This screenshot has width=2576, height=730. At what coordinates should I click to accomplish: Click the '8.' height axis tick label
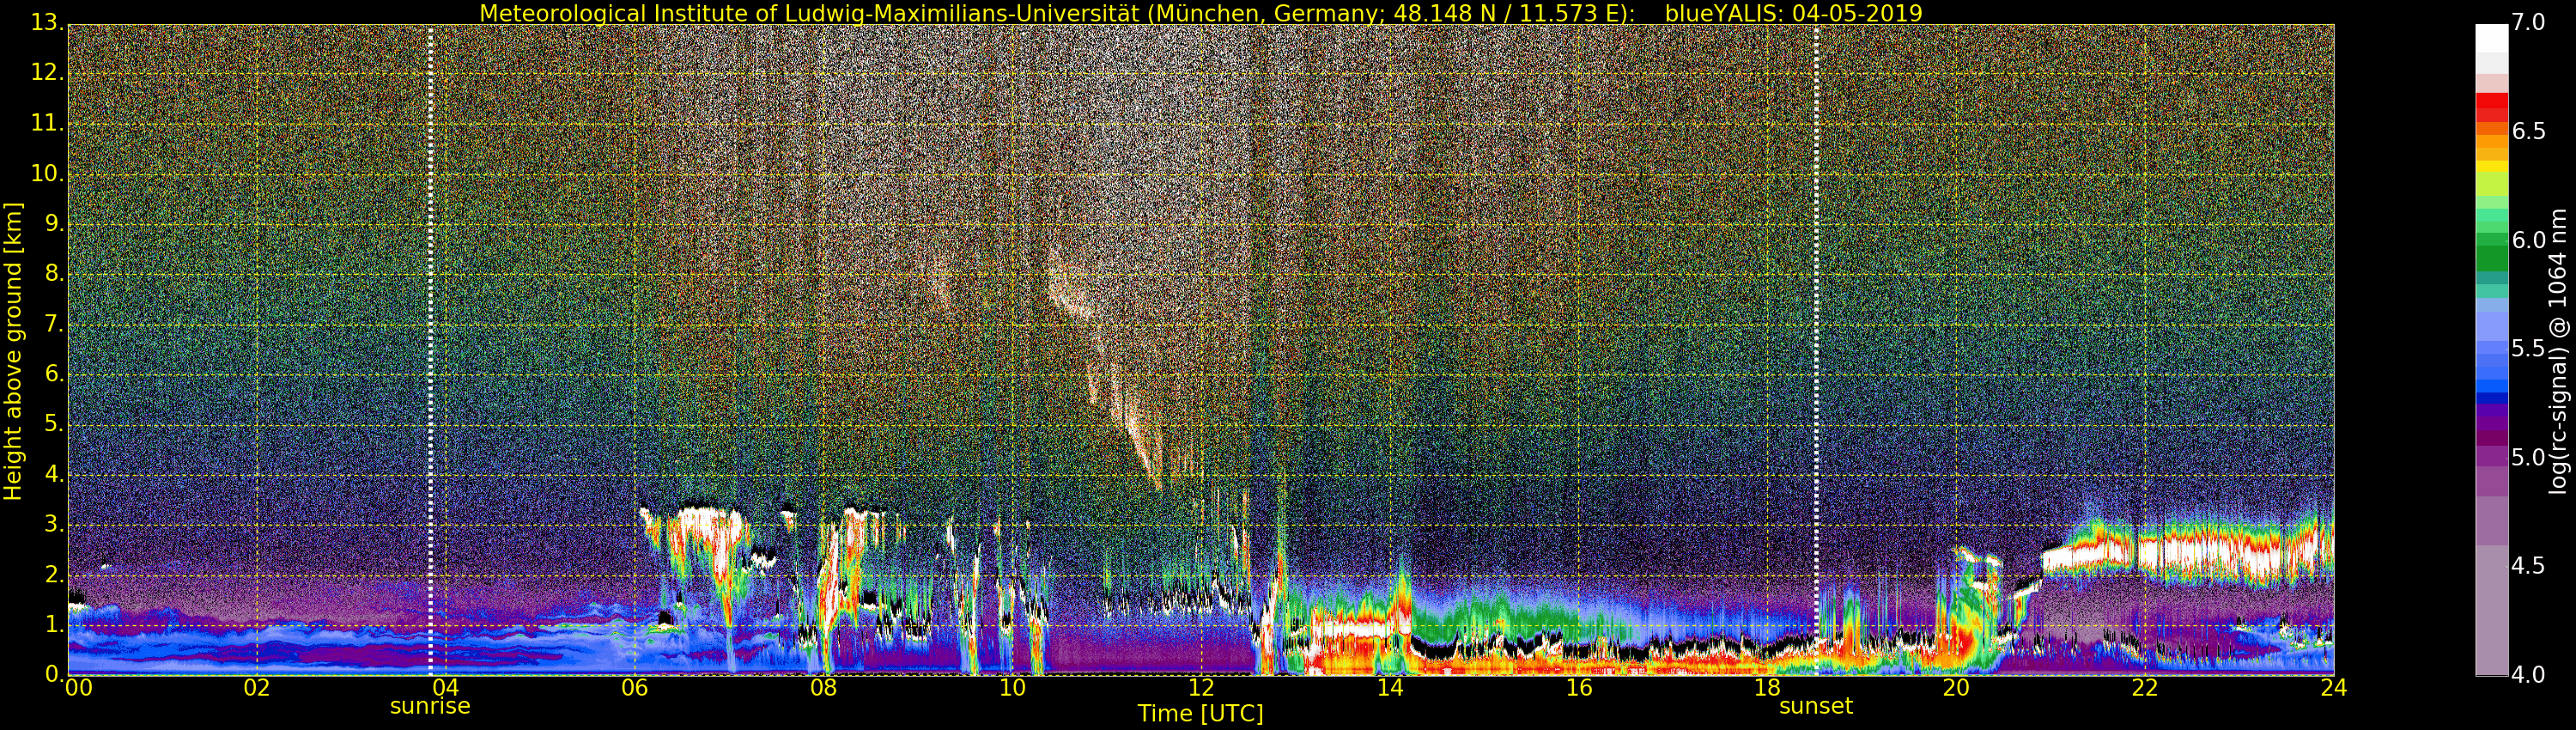pyautogui.click(x=54, y=274)
